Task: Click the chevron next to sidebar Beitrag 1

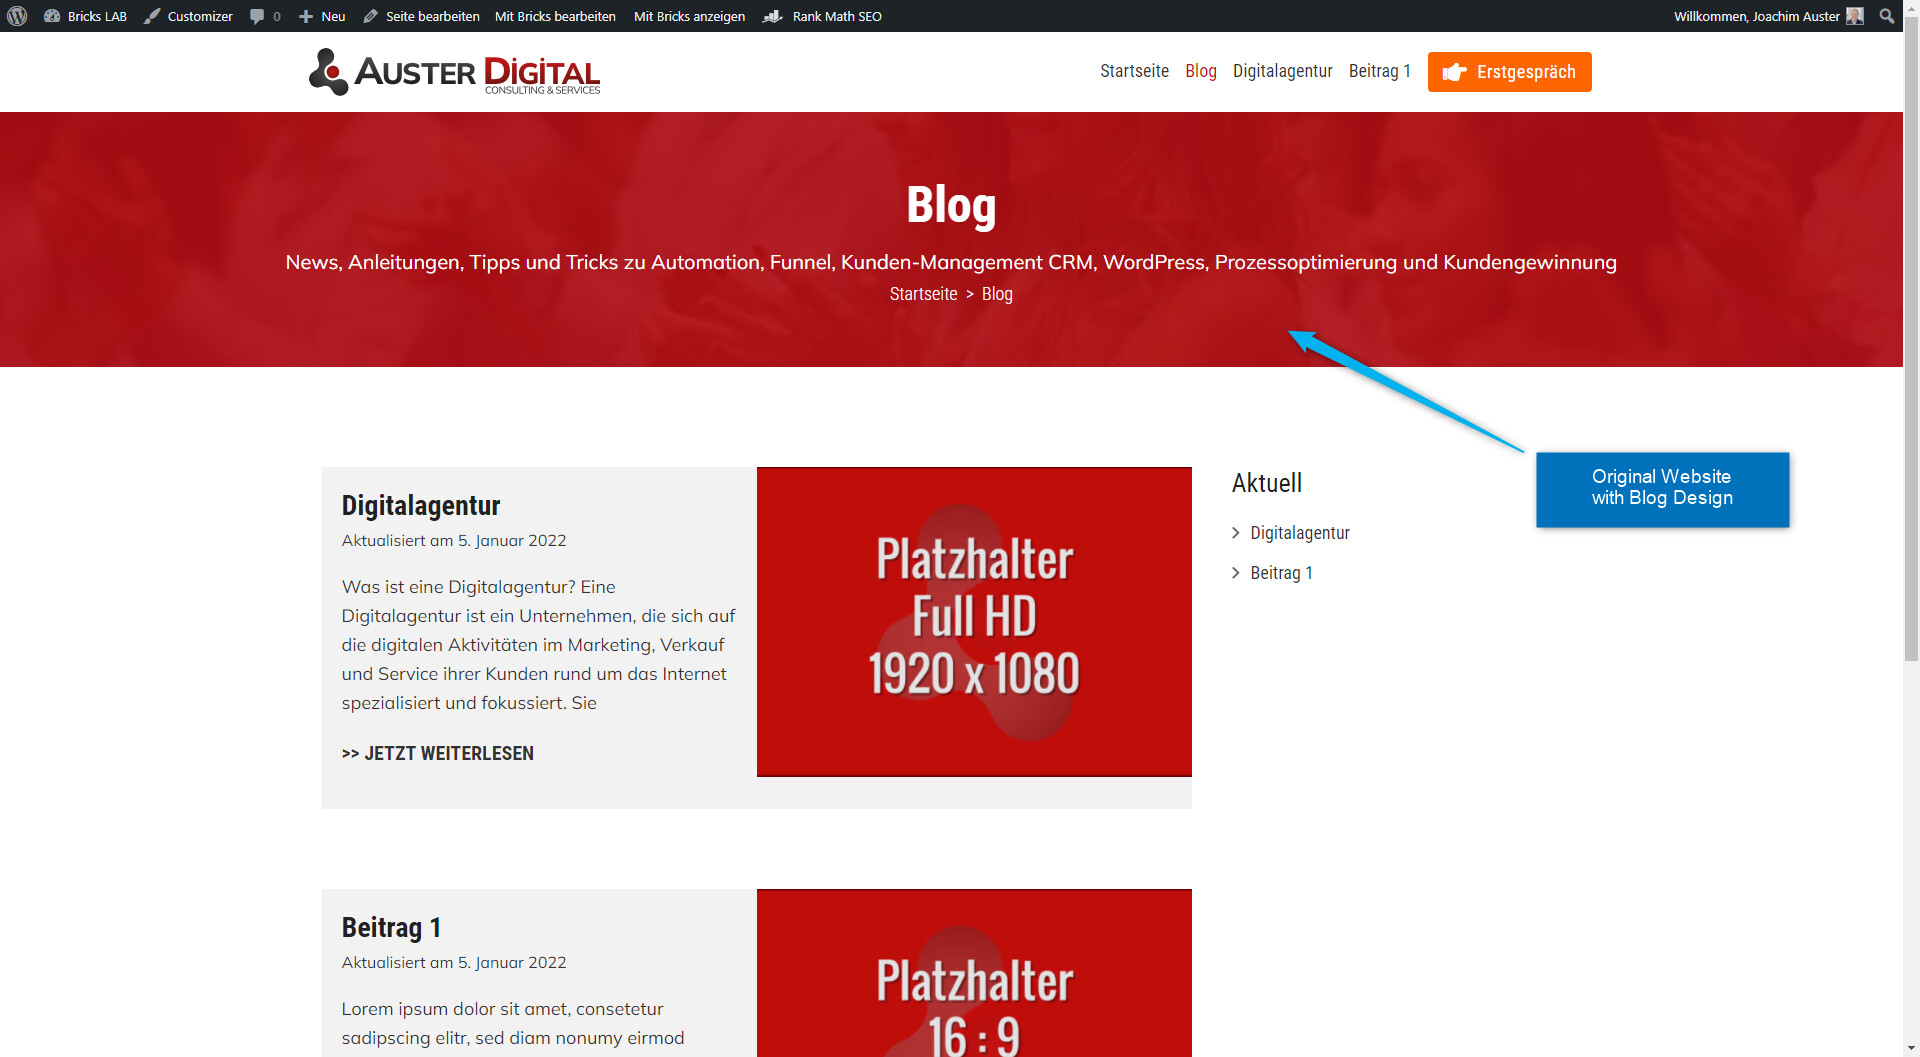Action: [1236, 573]
